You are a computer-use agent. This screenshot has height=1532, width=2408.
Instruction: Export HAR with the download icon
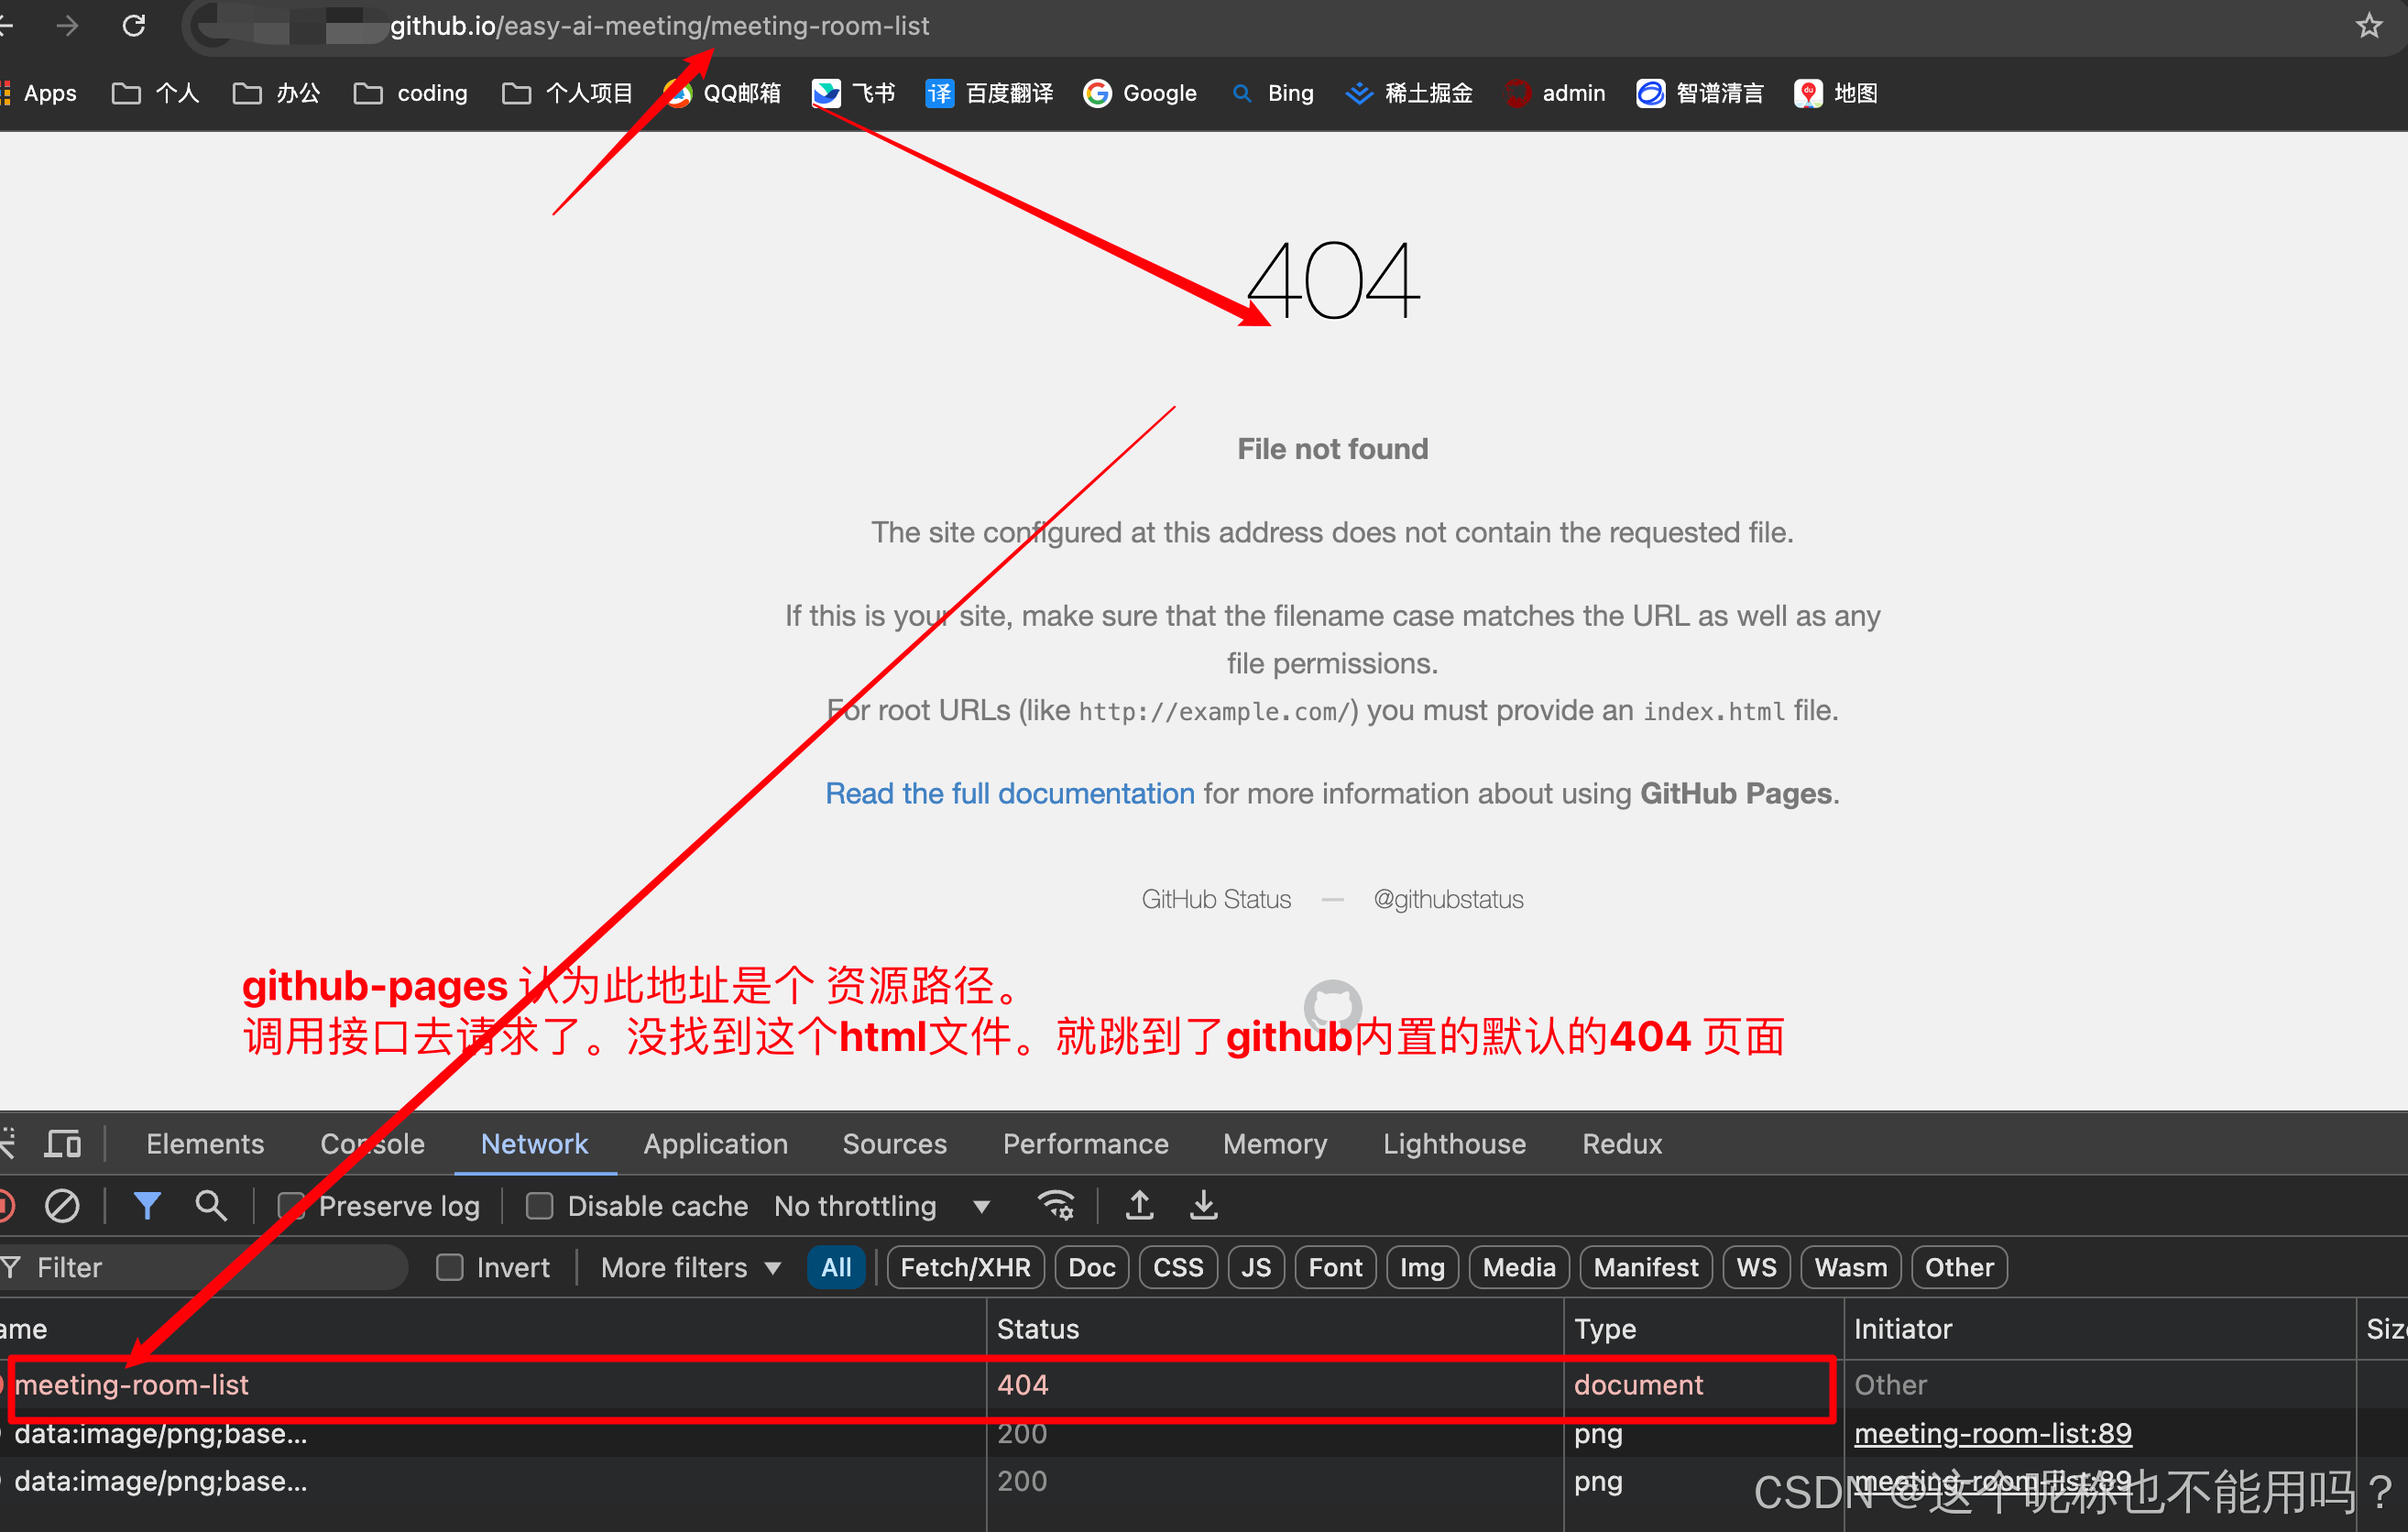click(1204, 1205)
